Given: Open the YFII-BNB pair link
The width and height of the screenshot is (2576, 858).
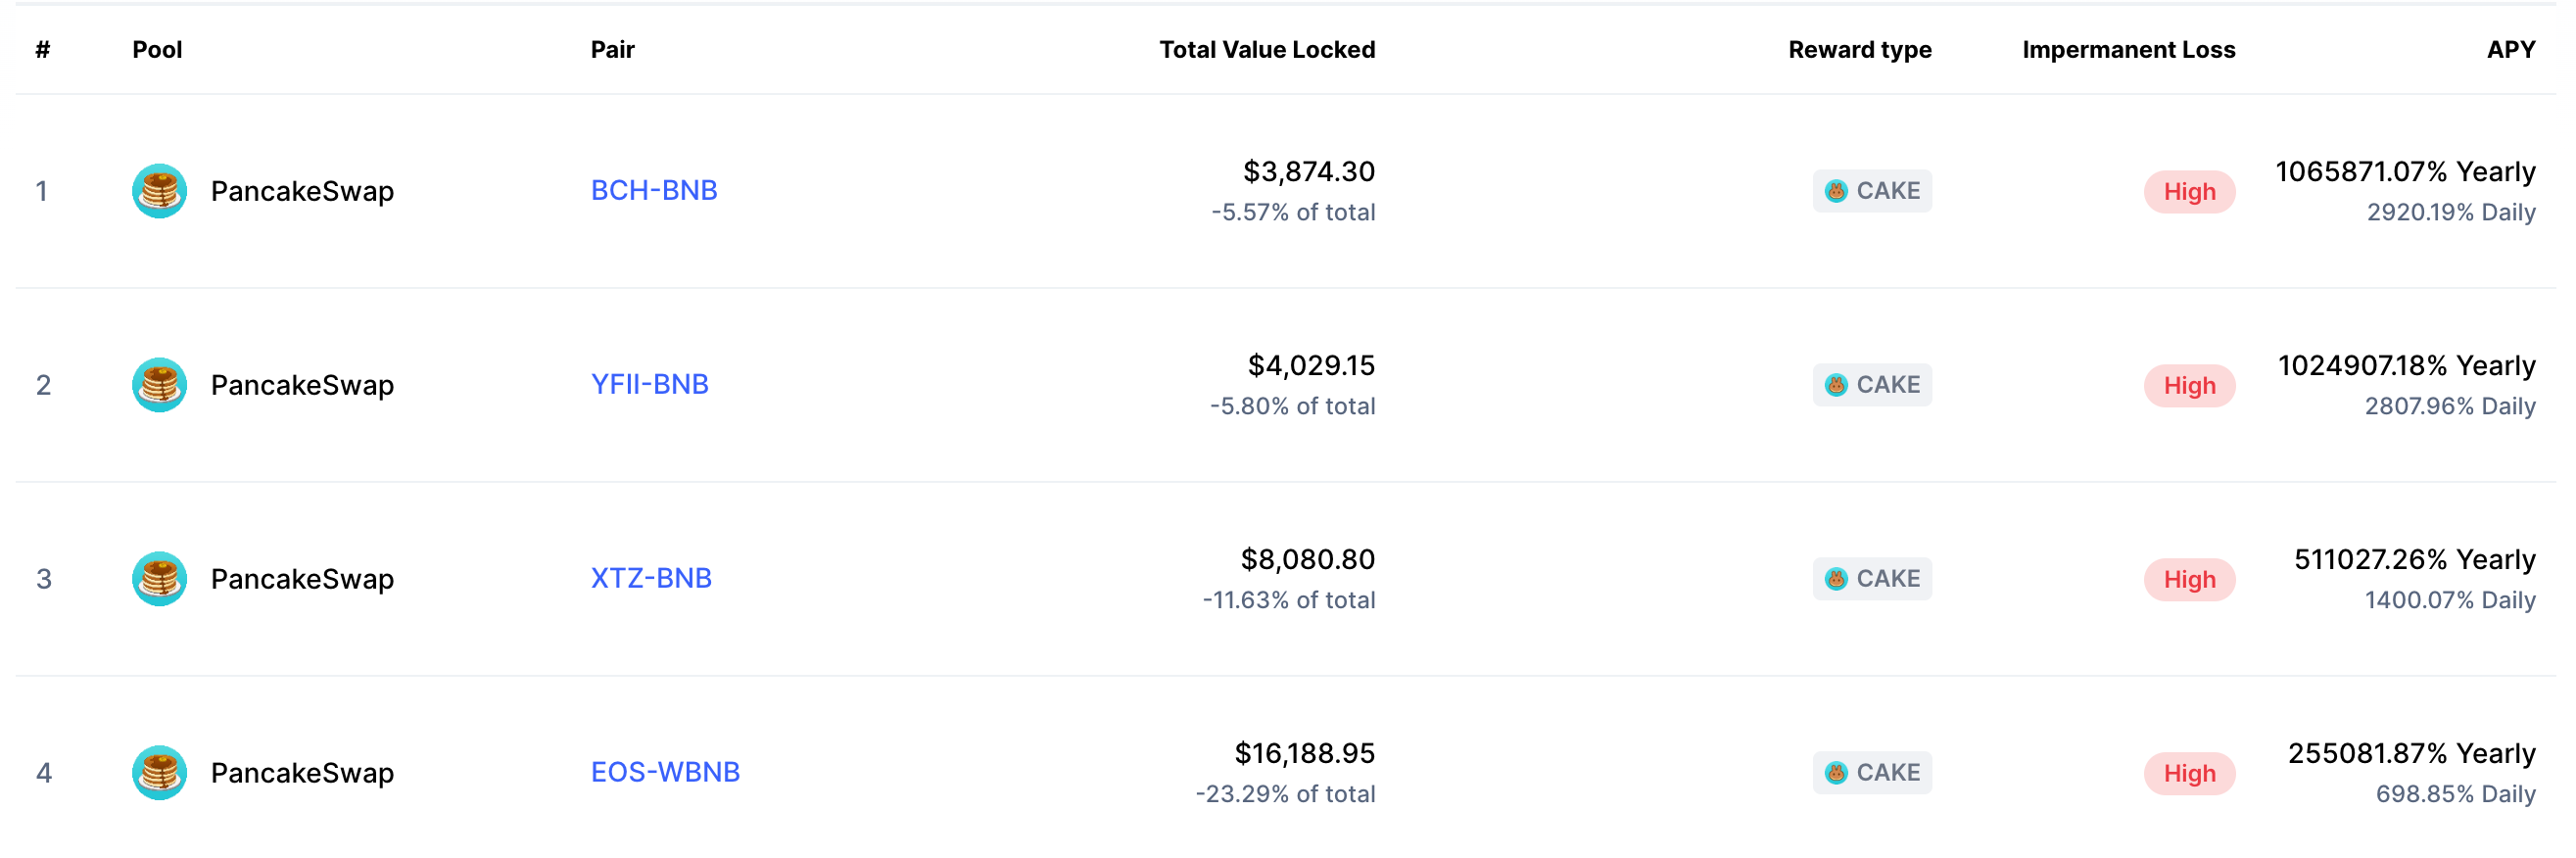Looking at the screenshot, I should [649, 384].
